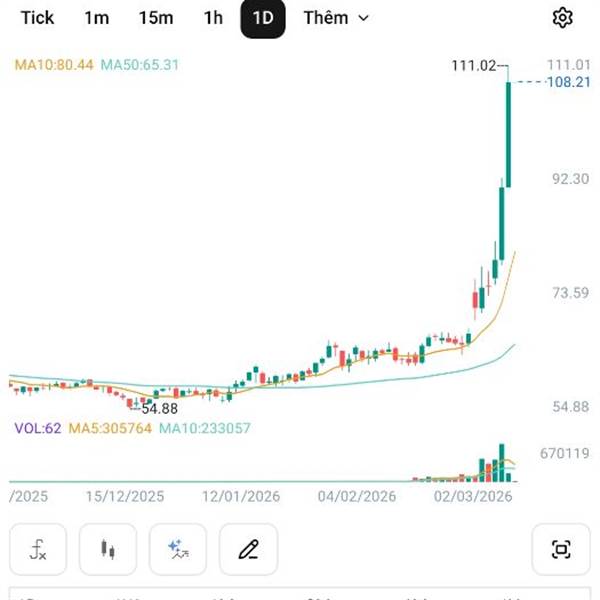Click the 108.21 current price marker

pyautogui.click(x=566, y=82)
